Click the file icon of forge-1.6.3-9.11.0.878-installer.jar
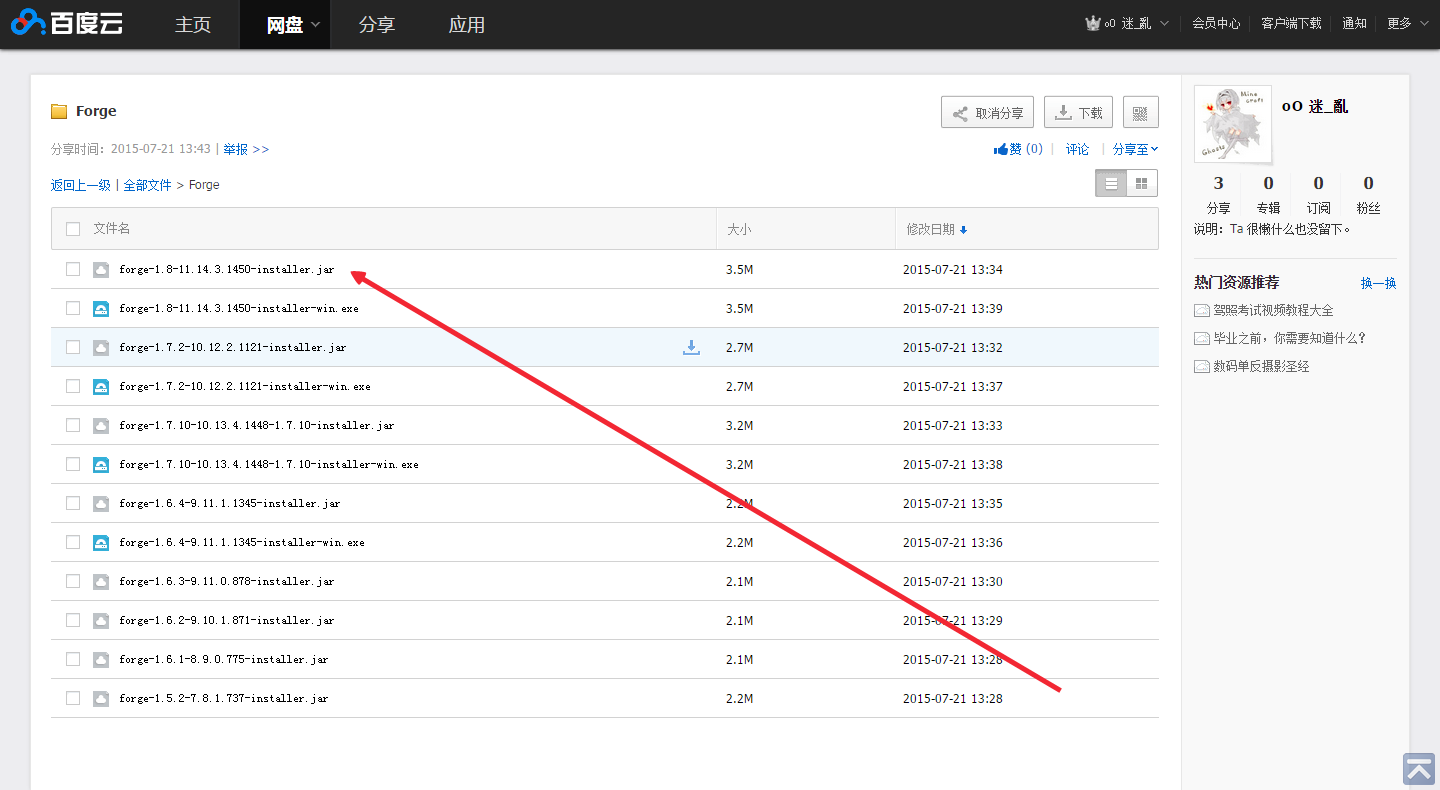1440x790 pixels. click(101, 582)
